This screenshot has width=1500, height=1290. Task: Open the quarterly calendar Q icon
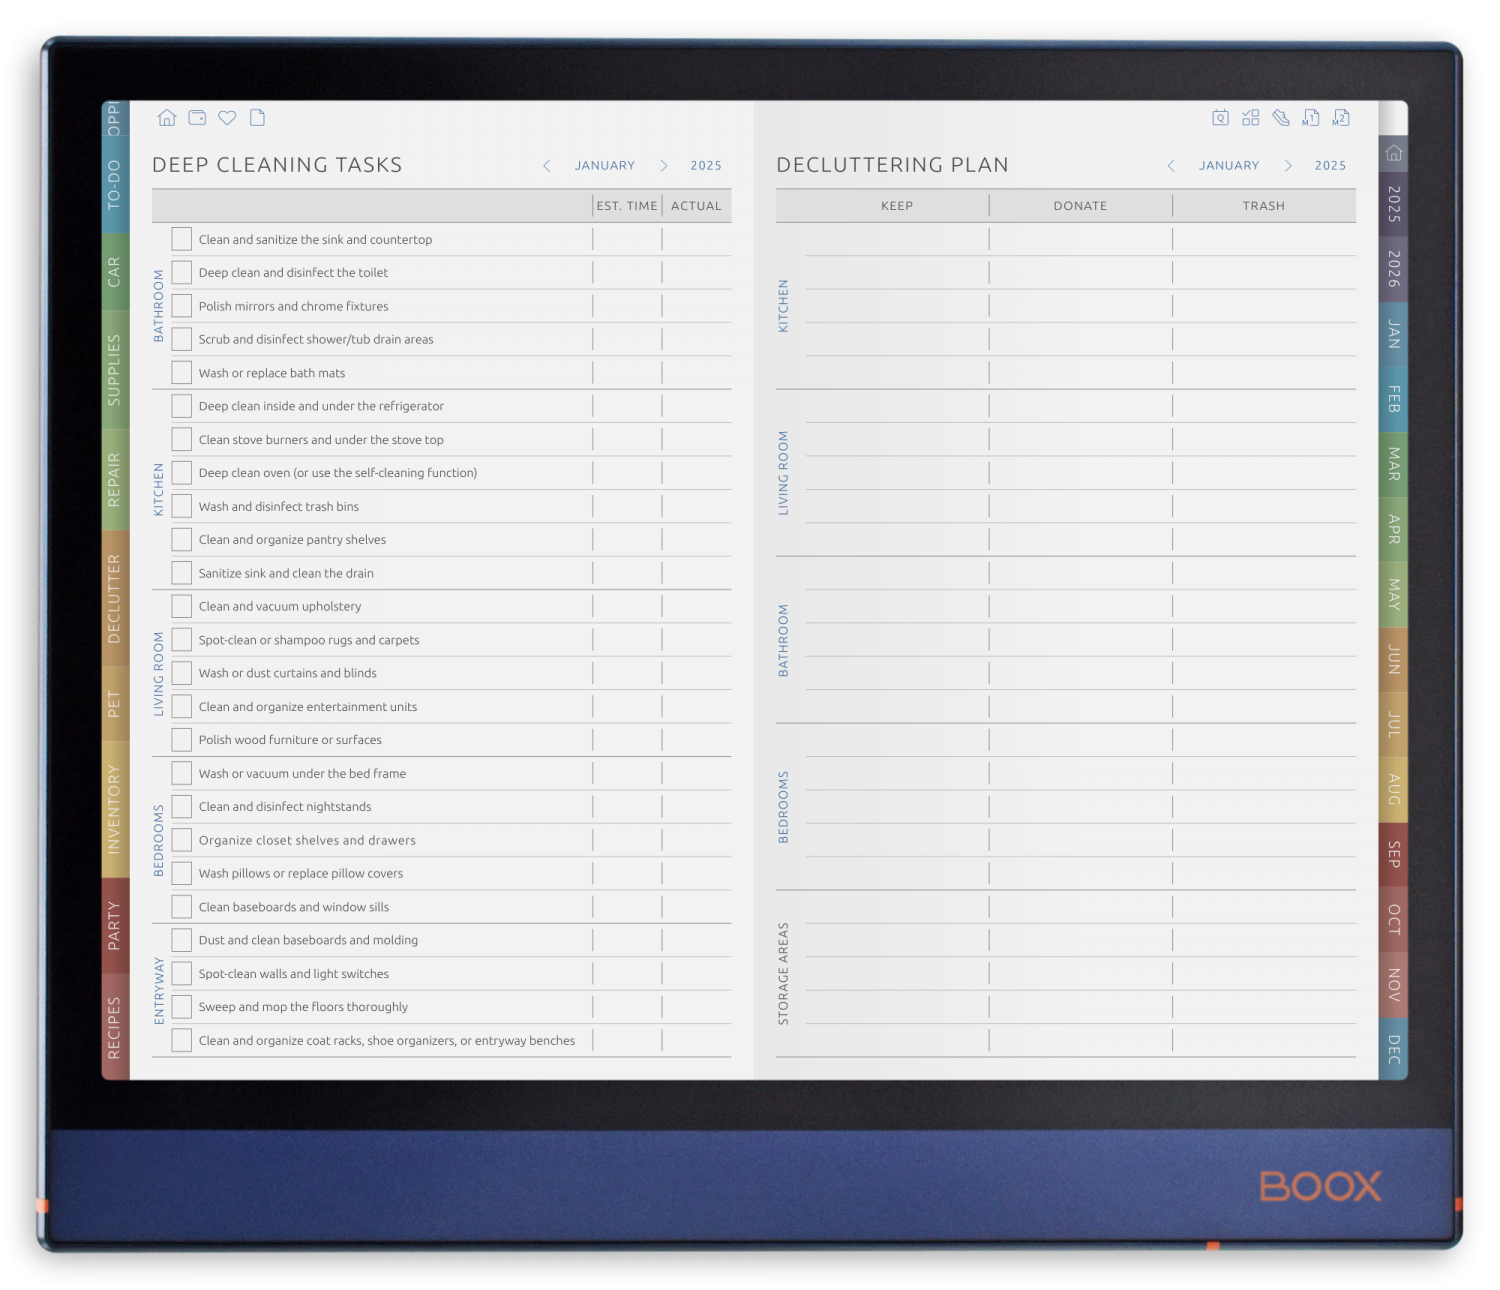[x=1220, y=118]
